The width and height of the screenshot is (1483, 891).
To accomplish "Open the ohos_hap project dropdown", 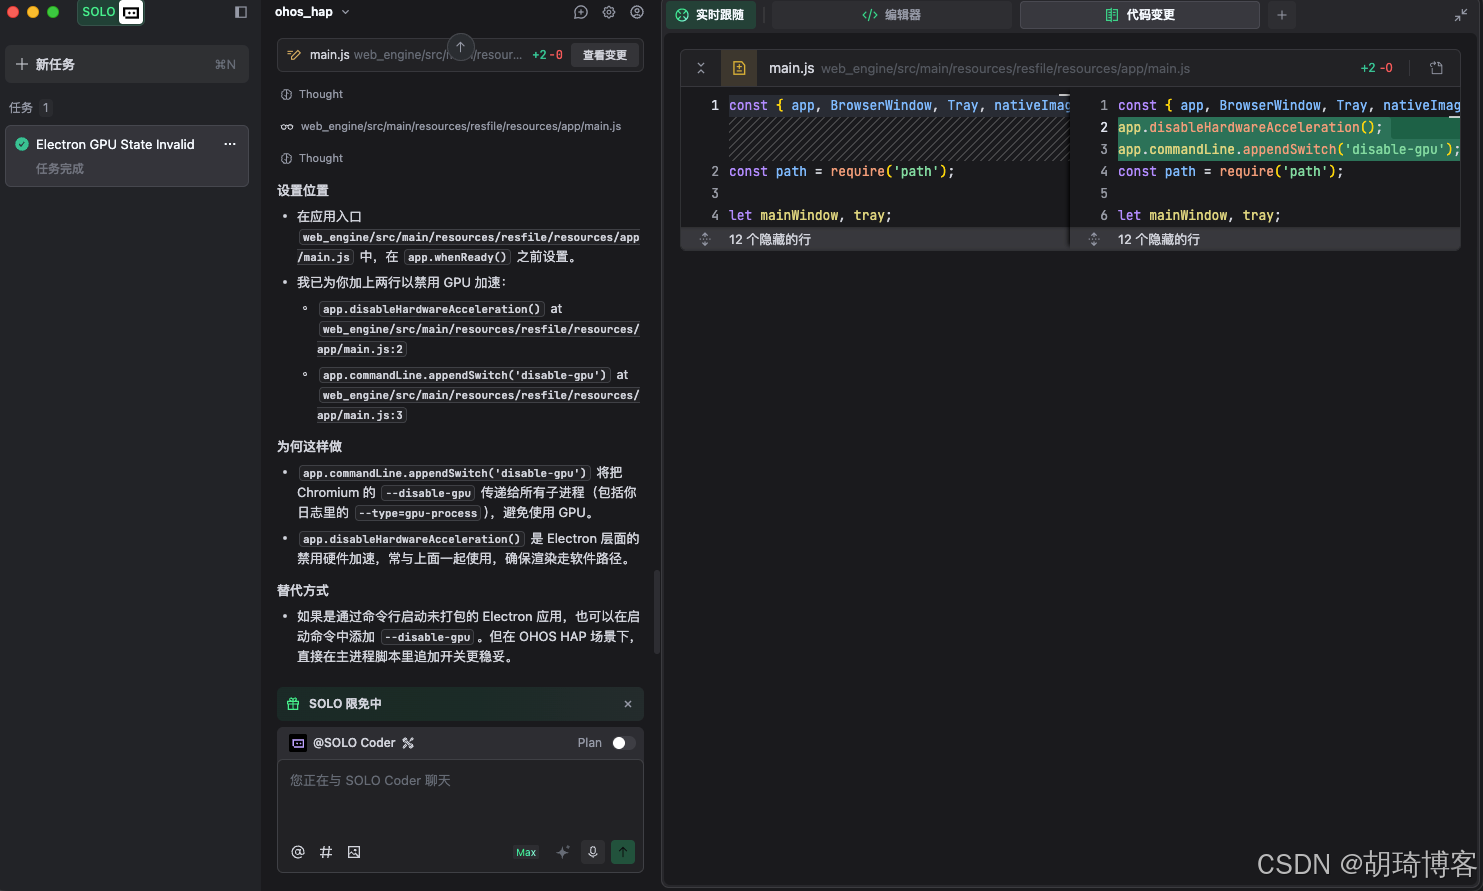I will click(312, 12).
